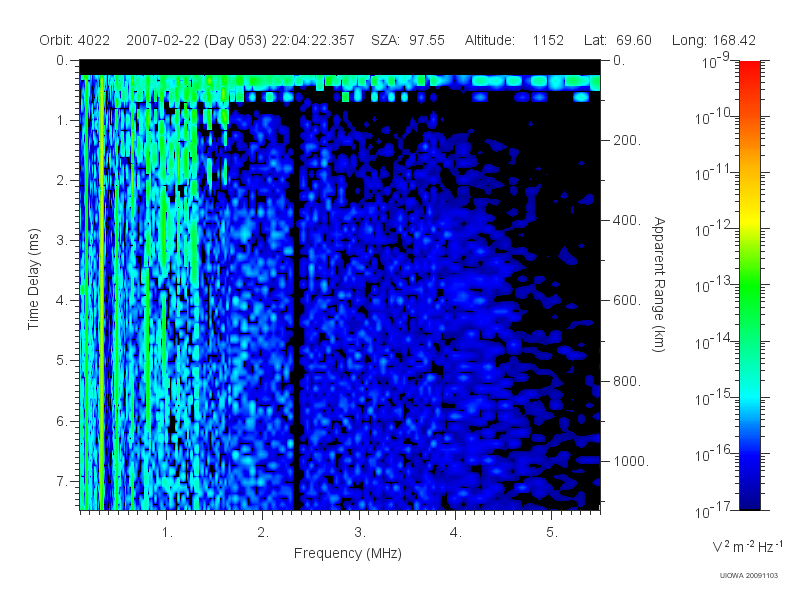Click the UIOWA 20091103 credit text
800x600 pixels.
(748, 576)
